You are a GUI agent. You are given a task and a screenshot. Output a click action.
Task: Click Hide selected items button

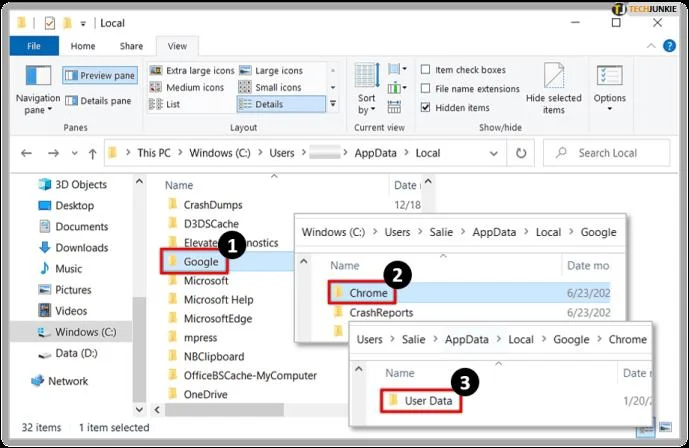pos(554,90)
